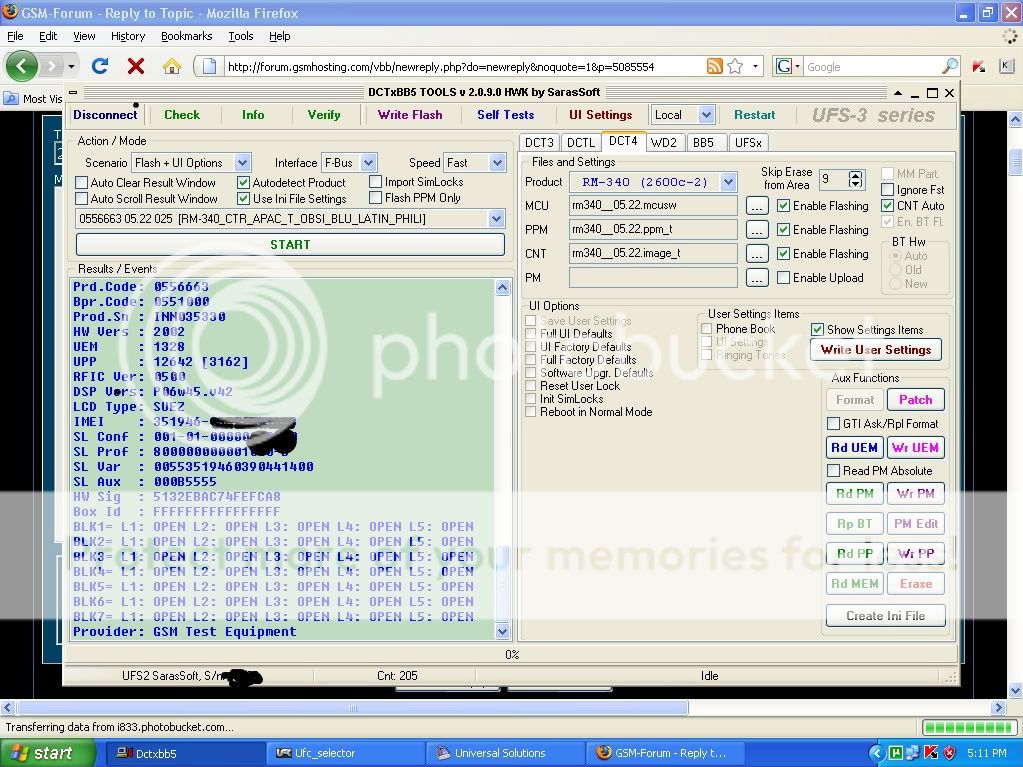The image size is (1023, 767).
Task: Switch to the DCT3 tab
Action: click(539, 143)
